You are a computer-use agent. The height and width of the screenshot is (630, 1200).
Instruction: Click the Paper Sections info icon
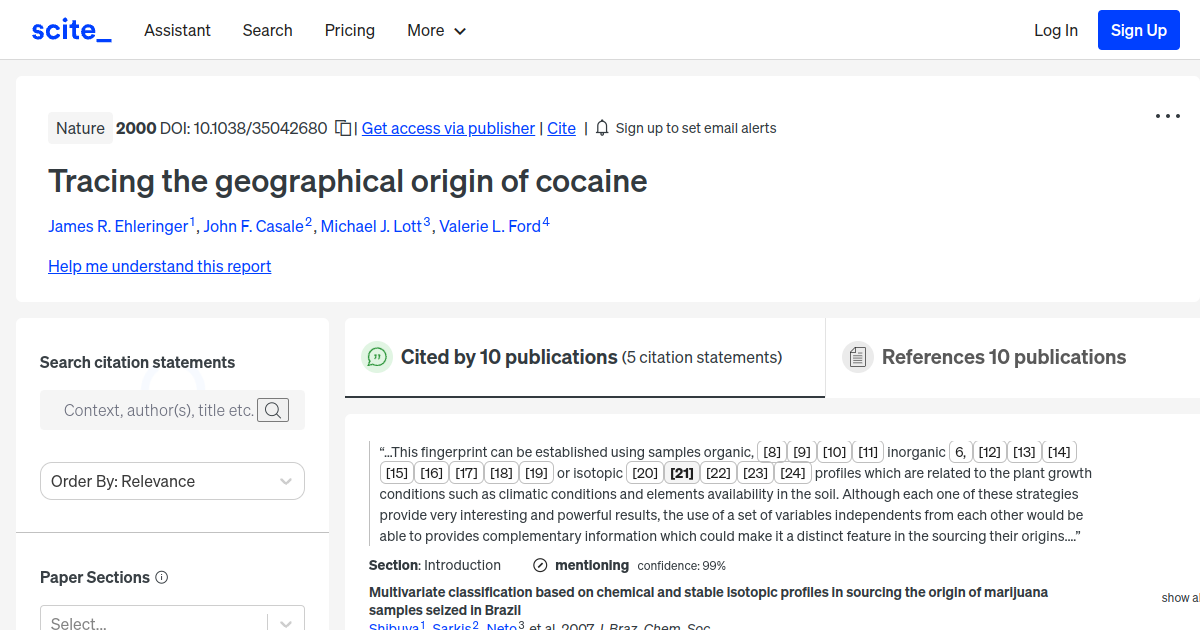coord(163,577)
